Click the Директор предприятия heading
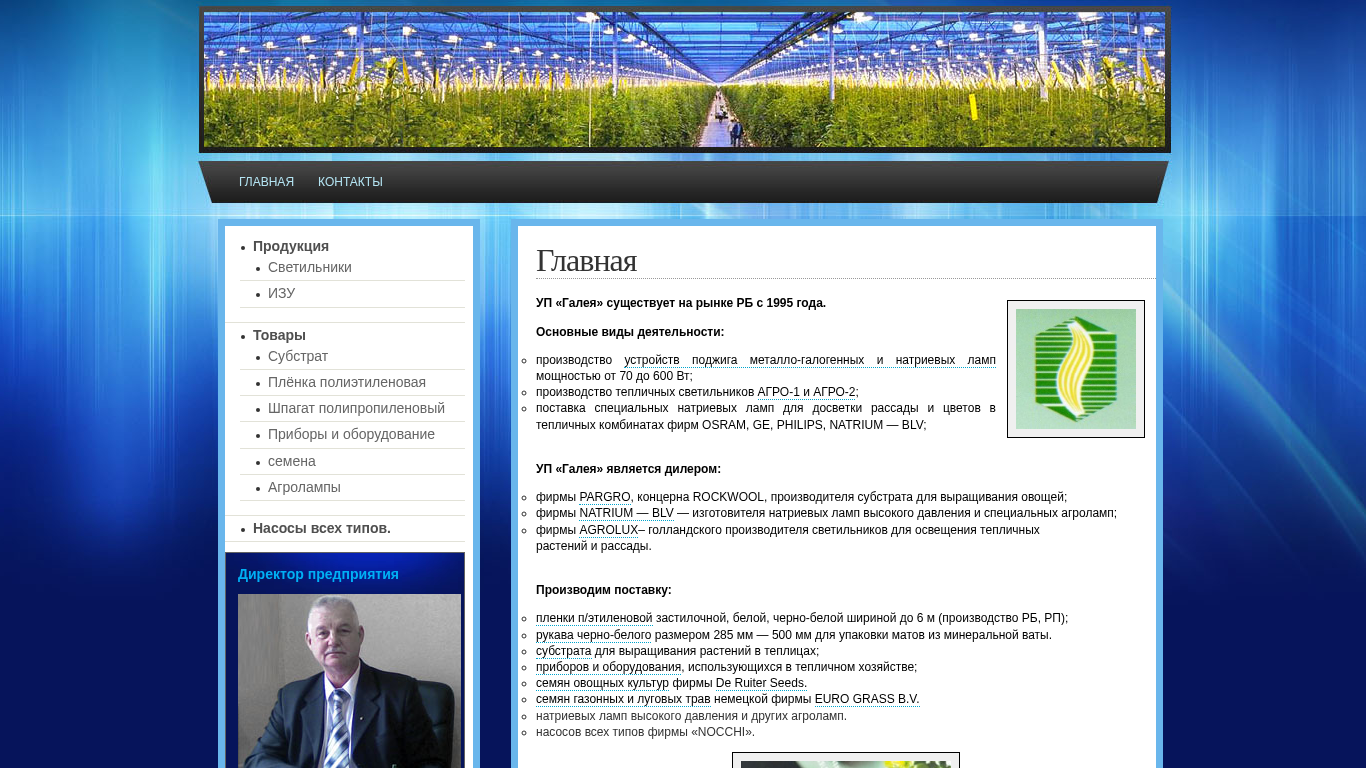Image resolution: width=1366 pixels, height=768 pixels. (x=318, y=574)
